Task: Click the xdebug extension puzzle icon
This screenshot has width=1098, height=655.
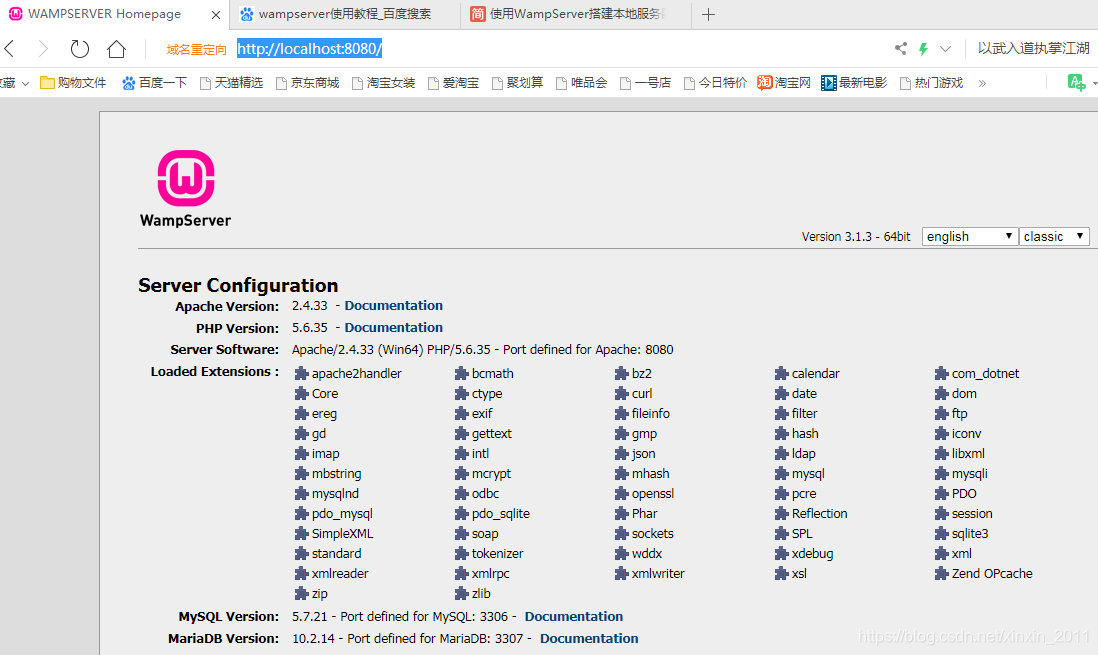Action: click(781, 553)
